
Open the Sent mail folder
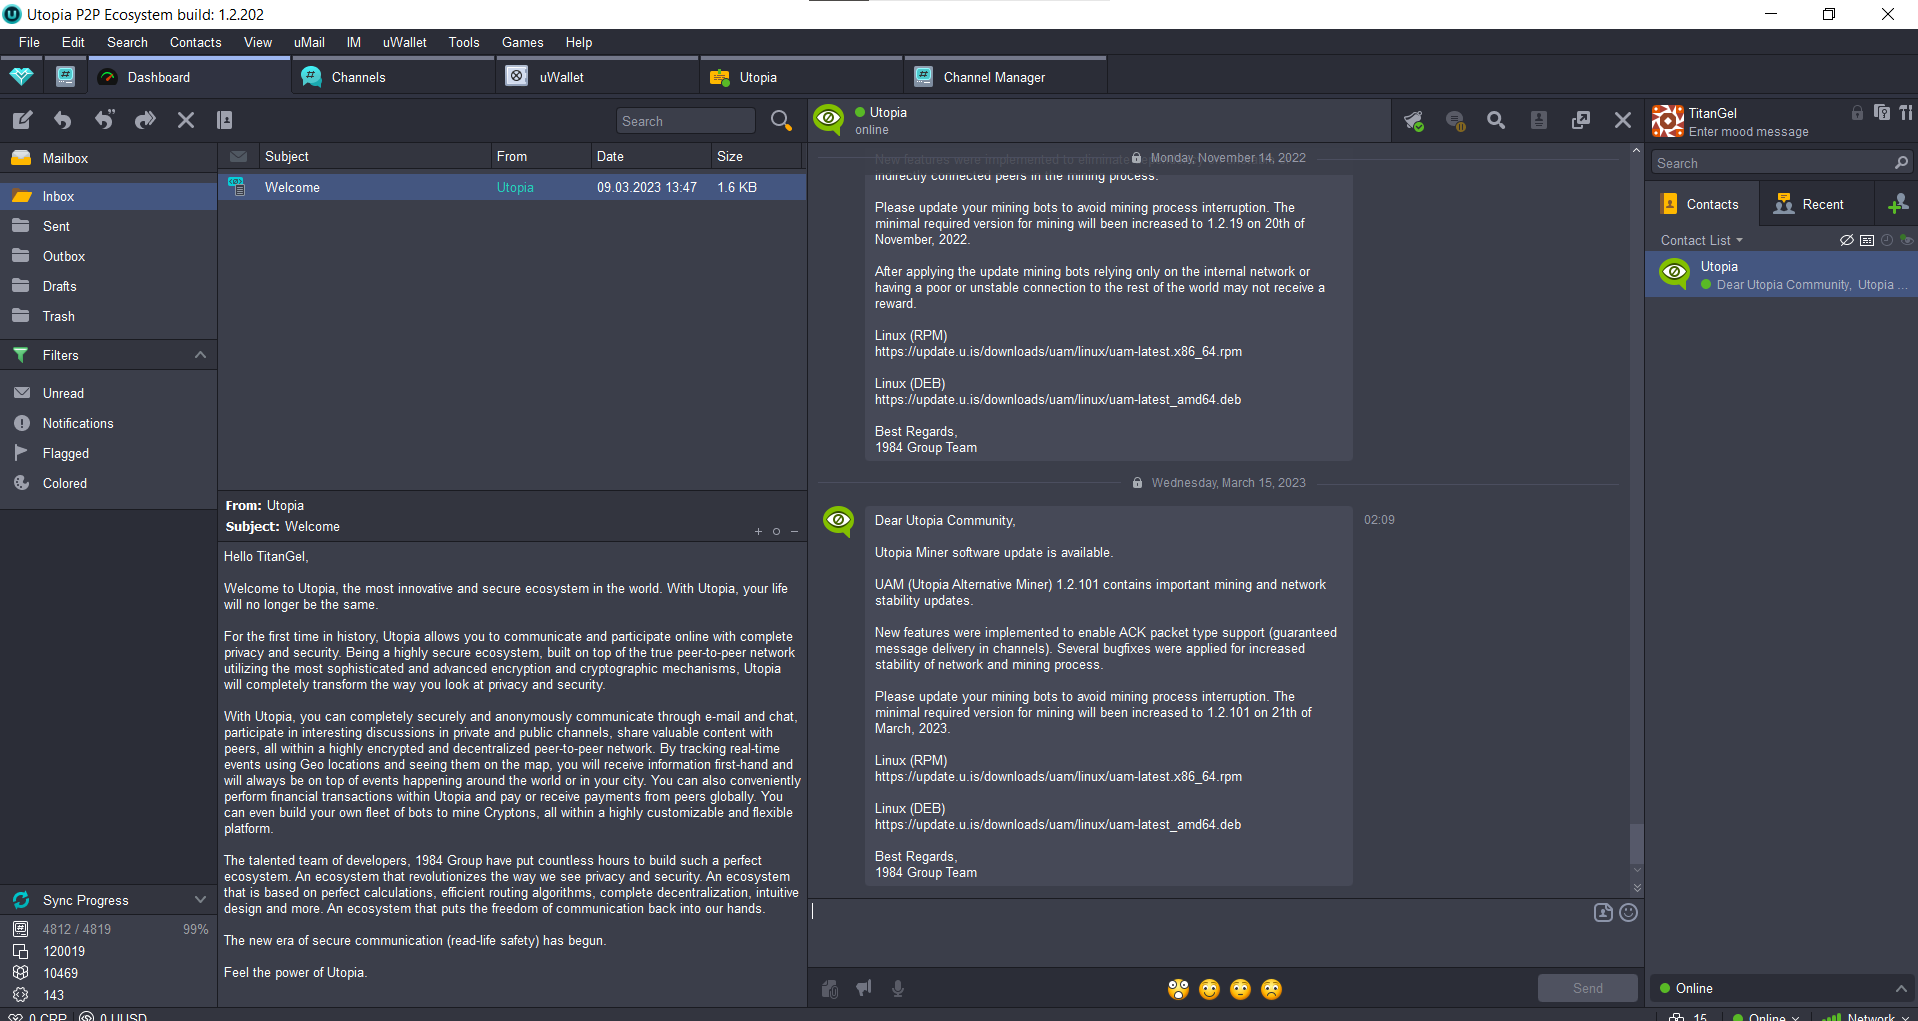[x=108, y=226]
